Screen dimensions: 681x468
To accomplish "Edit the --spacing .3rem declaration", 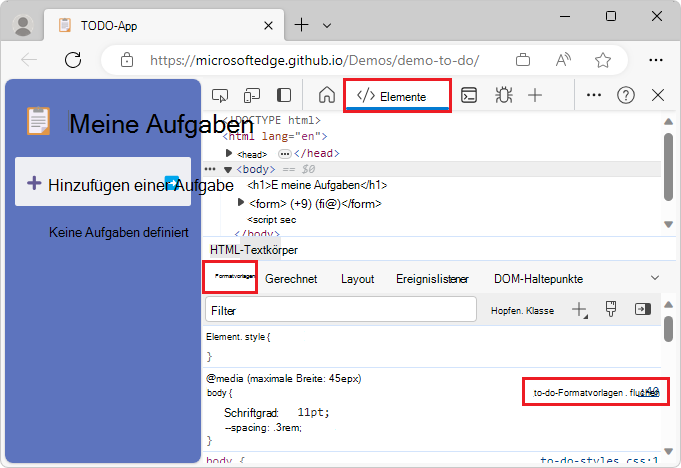I will [x=263, y=428].
